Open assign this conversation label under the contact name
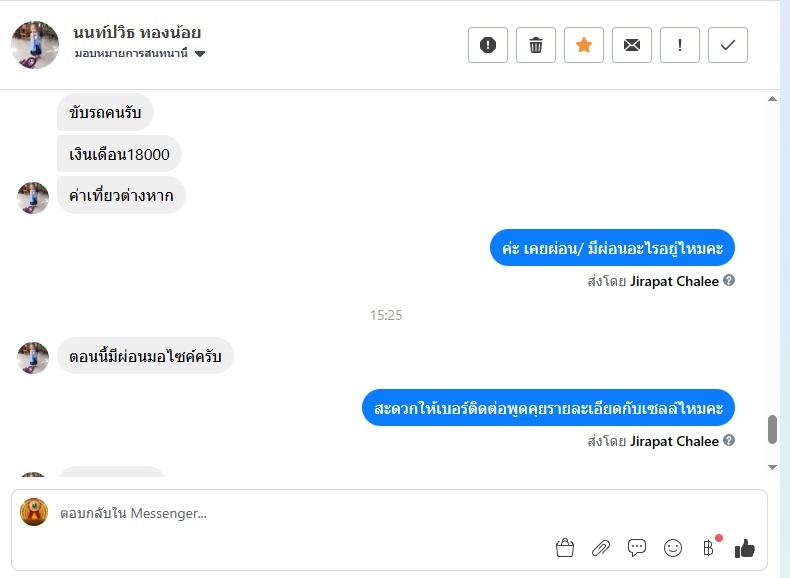Viewport: 790px width, 578px height. [x=131, y=53]
